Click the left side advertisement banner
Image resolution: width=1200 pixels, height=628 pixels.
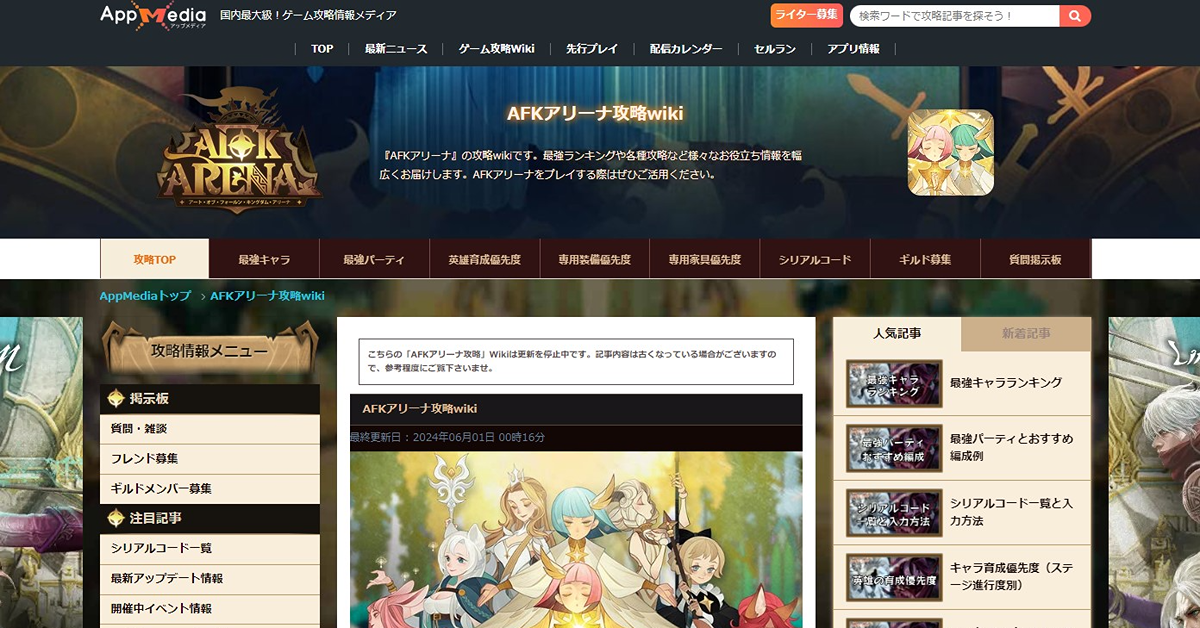pos(41,472)
